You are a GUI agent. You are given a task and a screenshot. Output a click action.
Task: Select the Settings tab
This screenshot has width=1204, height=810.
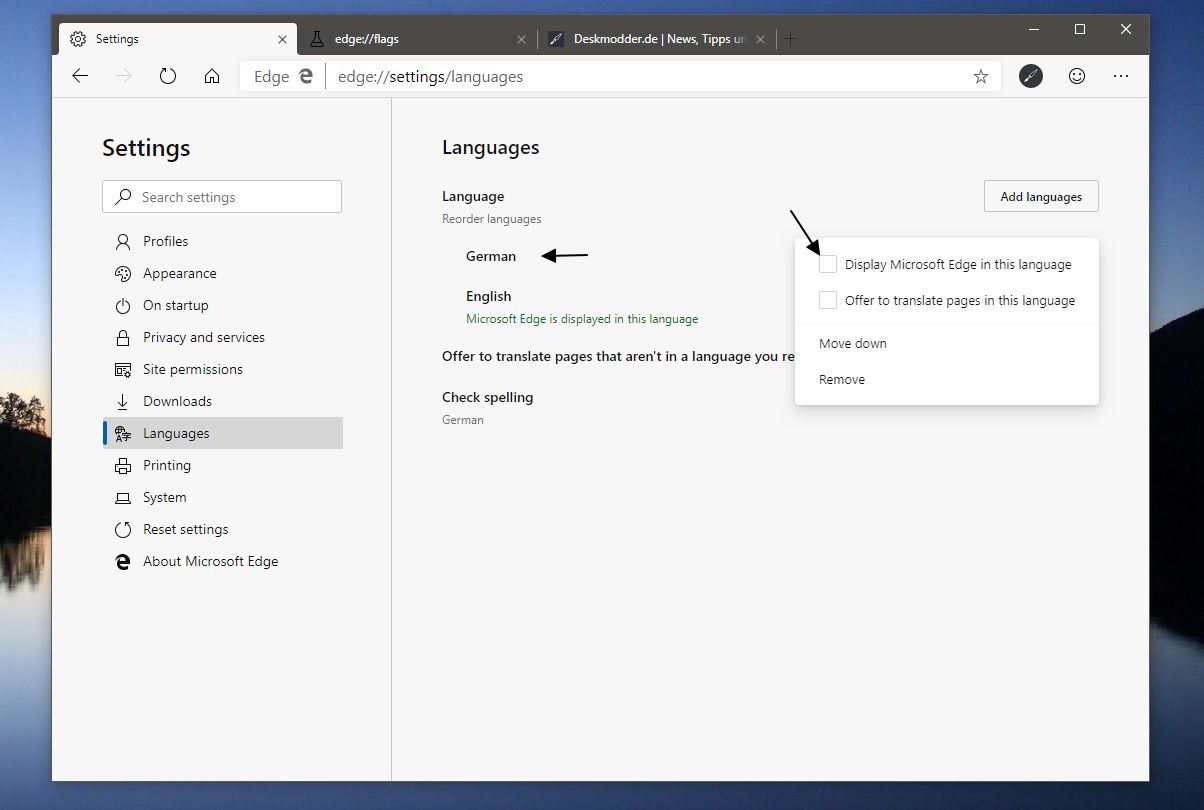pyautogui.click(x=178, y=39)
